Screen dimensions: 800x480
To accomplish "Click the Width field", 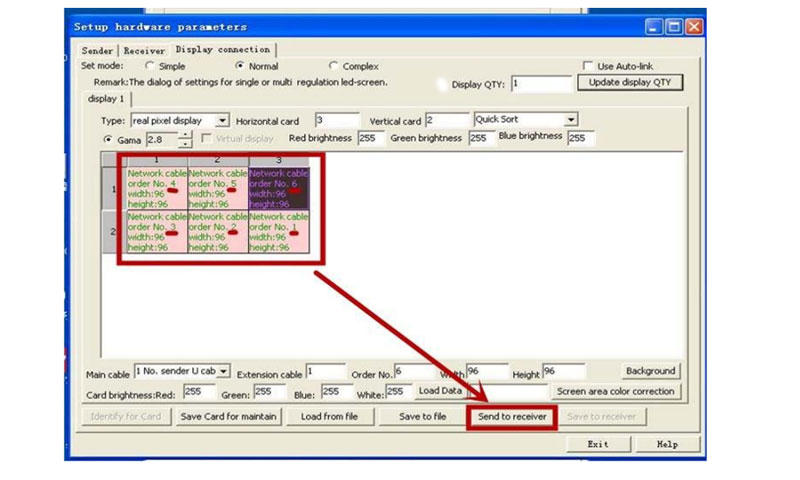I will tap(487, 371).
